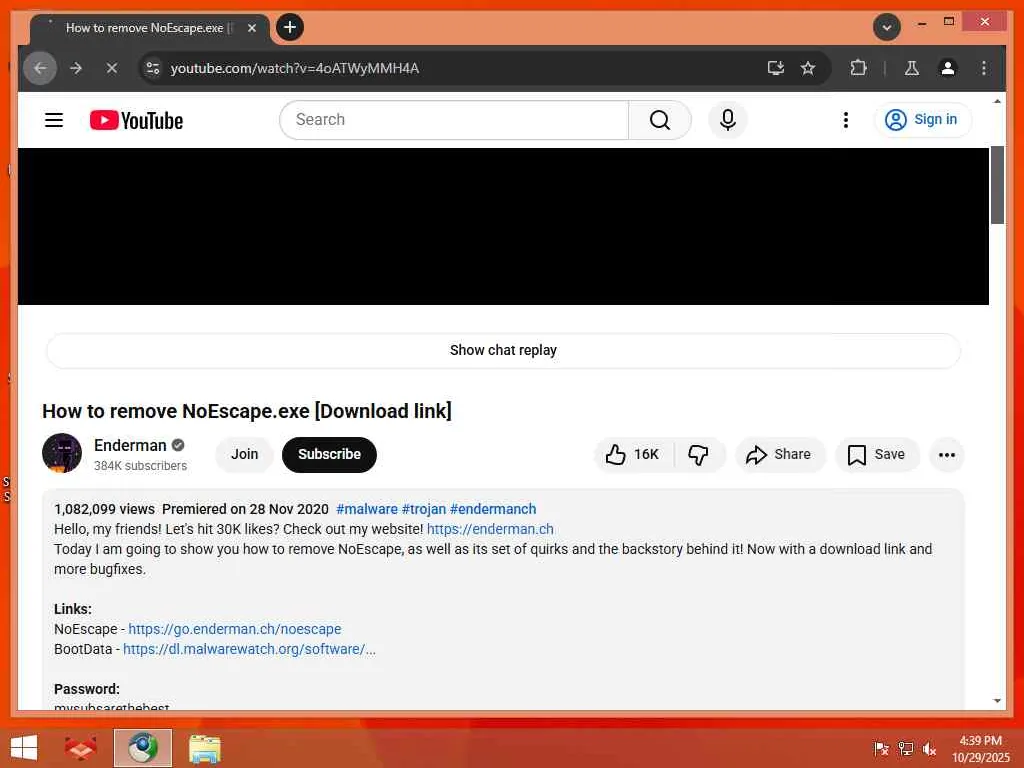Open the Enderman channel name link

(130, 445)
